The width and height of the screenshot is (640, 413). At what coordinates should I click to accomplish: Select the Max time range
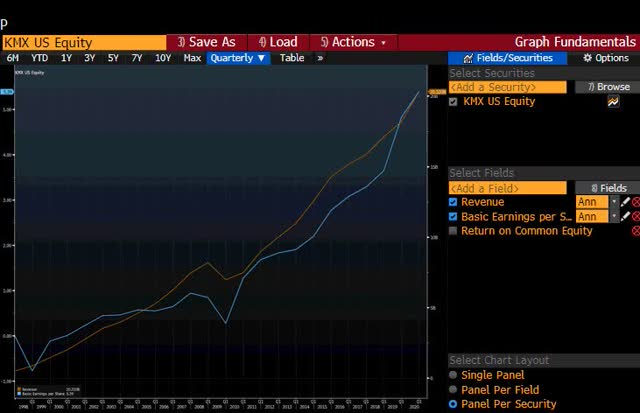pyautogui.click(x=192, y=58)
